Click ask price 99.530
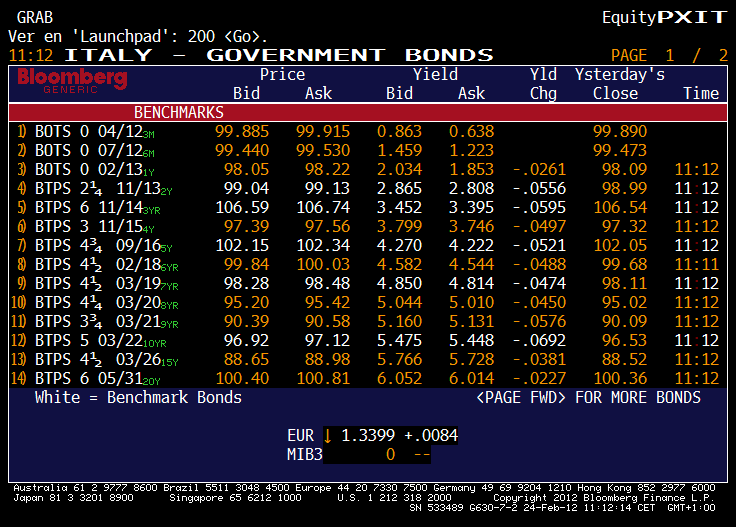The width and height of the screenshot is (736, 527). (x=323, y=150)
